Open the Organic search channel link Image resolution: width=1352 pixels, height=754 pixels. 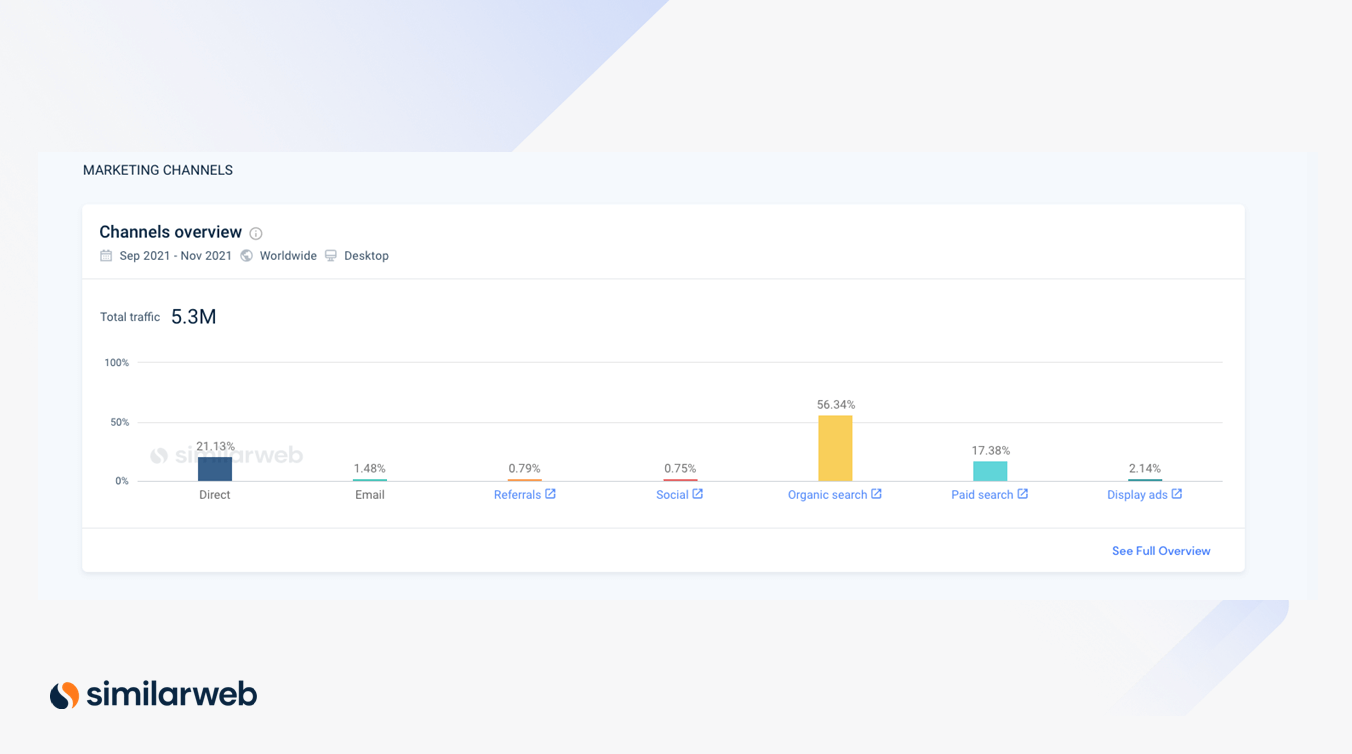[827, 494]
